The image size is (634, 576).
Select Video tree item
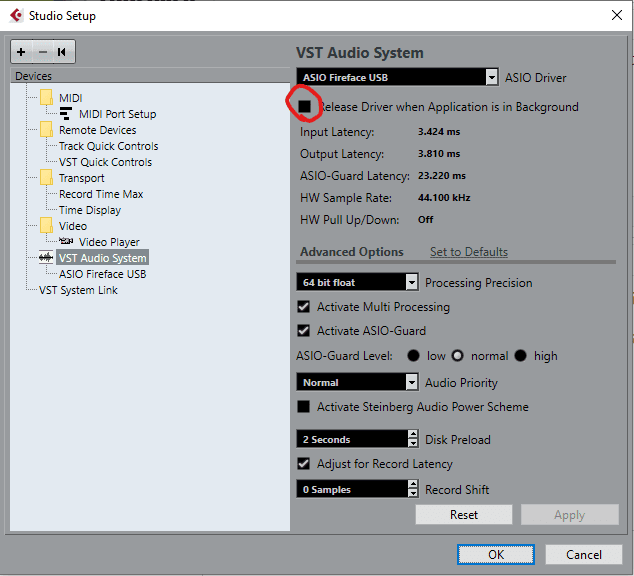pos(73,226)
